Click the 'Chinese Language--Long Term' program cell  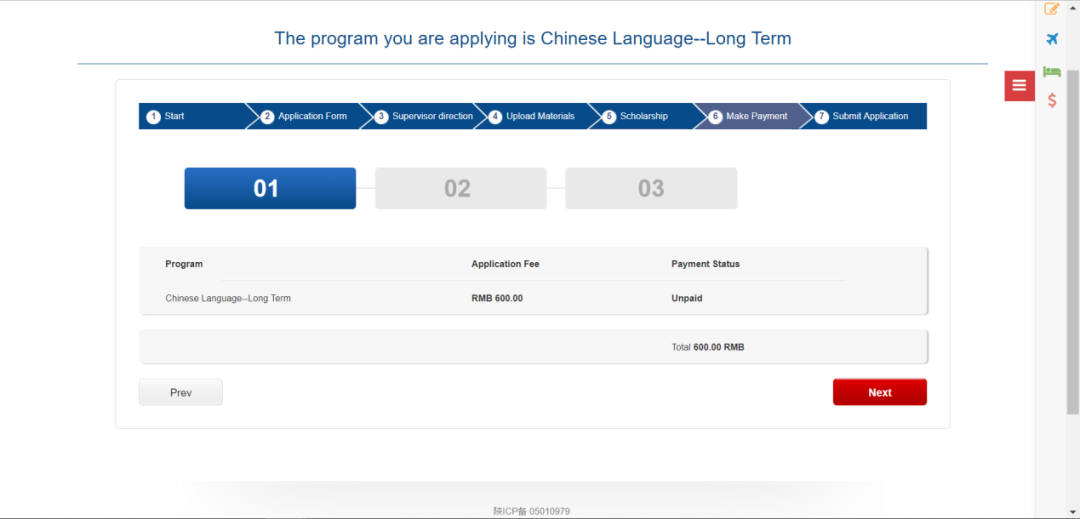pyautogui.click(x=228, y=299)
